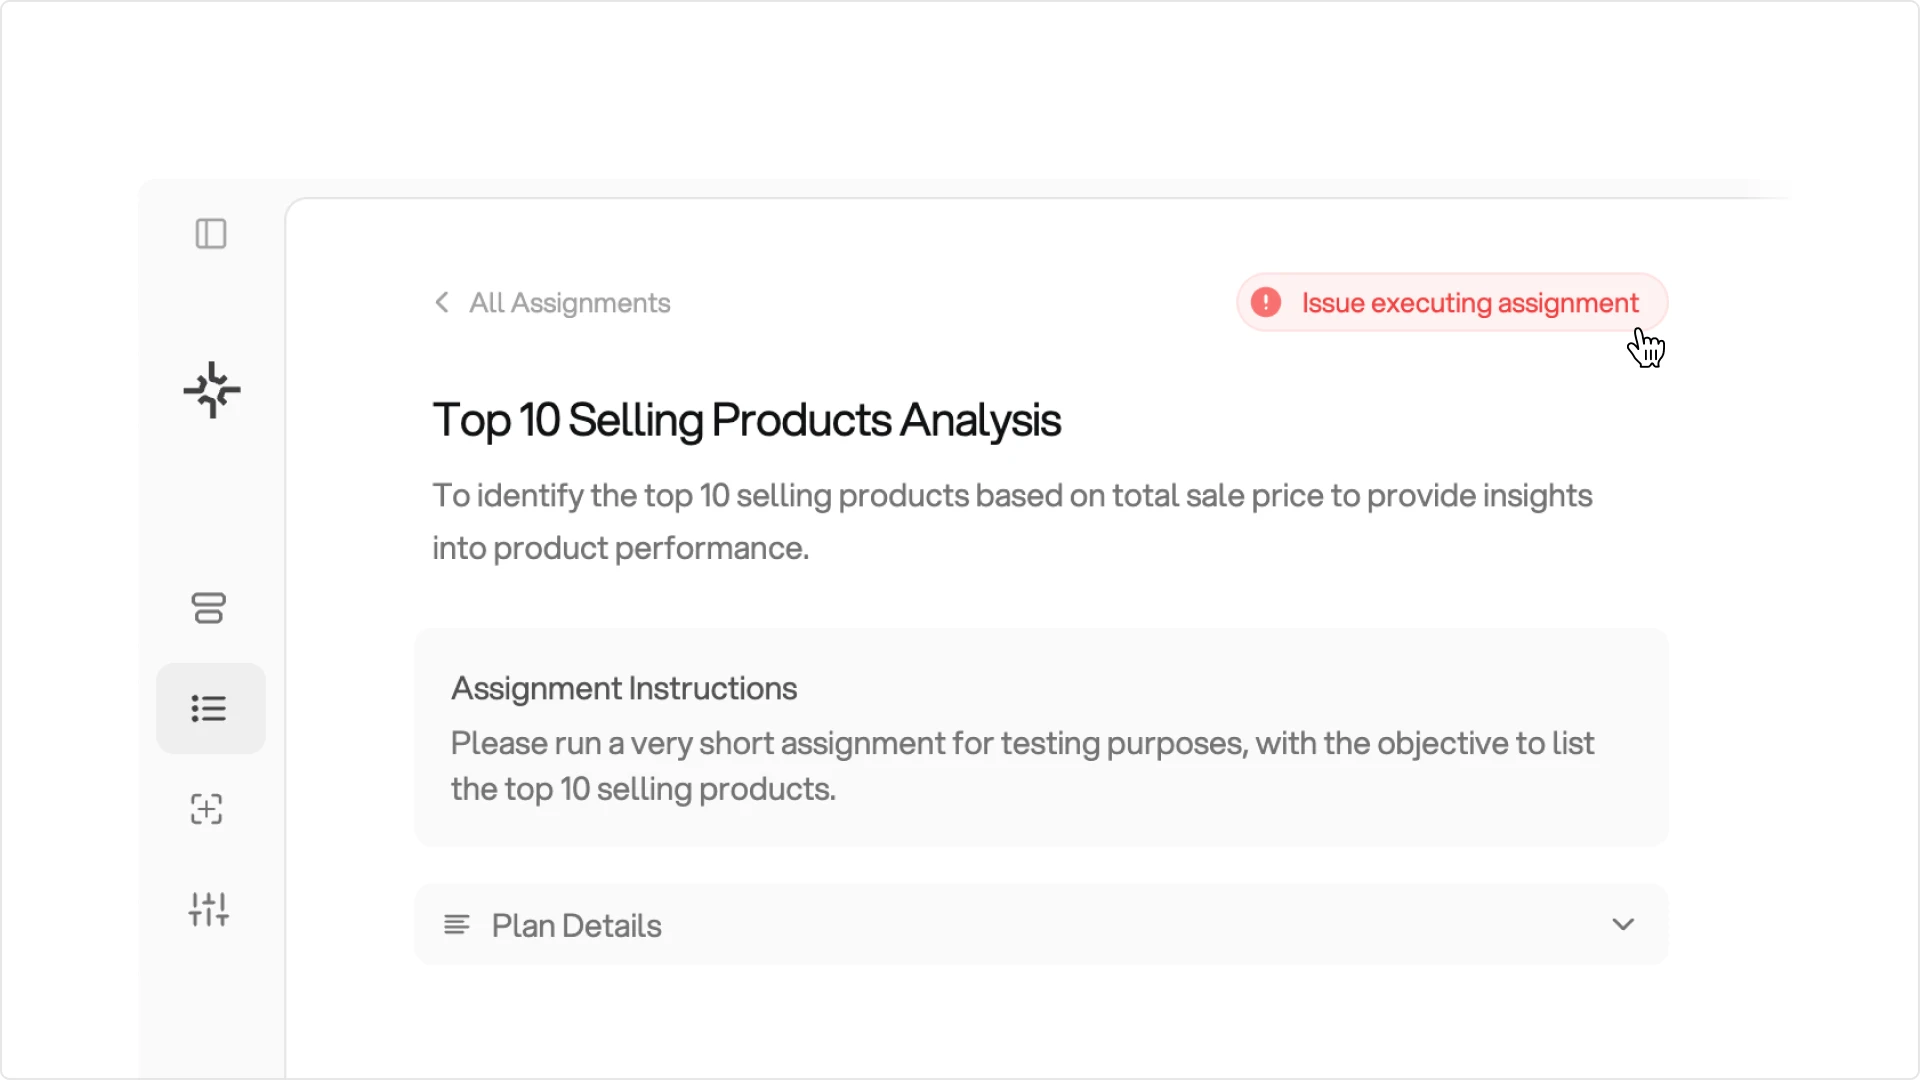Open the stacked cards sidebar icon
This screenshot has width=1920, height=1080.
tap(209, 608)
